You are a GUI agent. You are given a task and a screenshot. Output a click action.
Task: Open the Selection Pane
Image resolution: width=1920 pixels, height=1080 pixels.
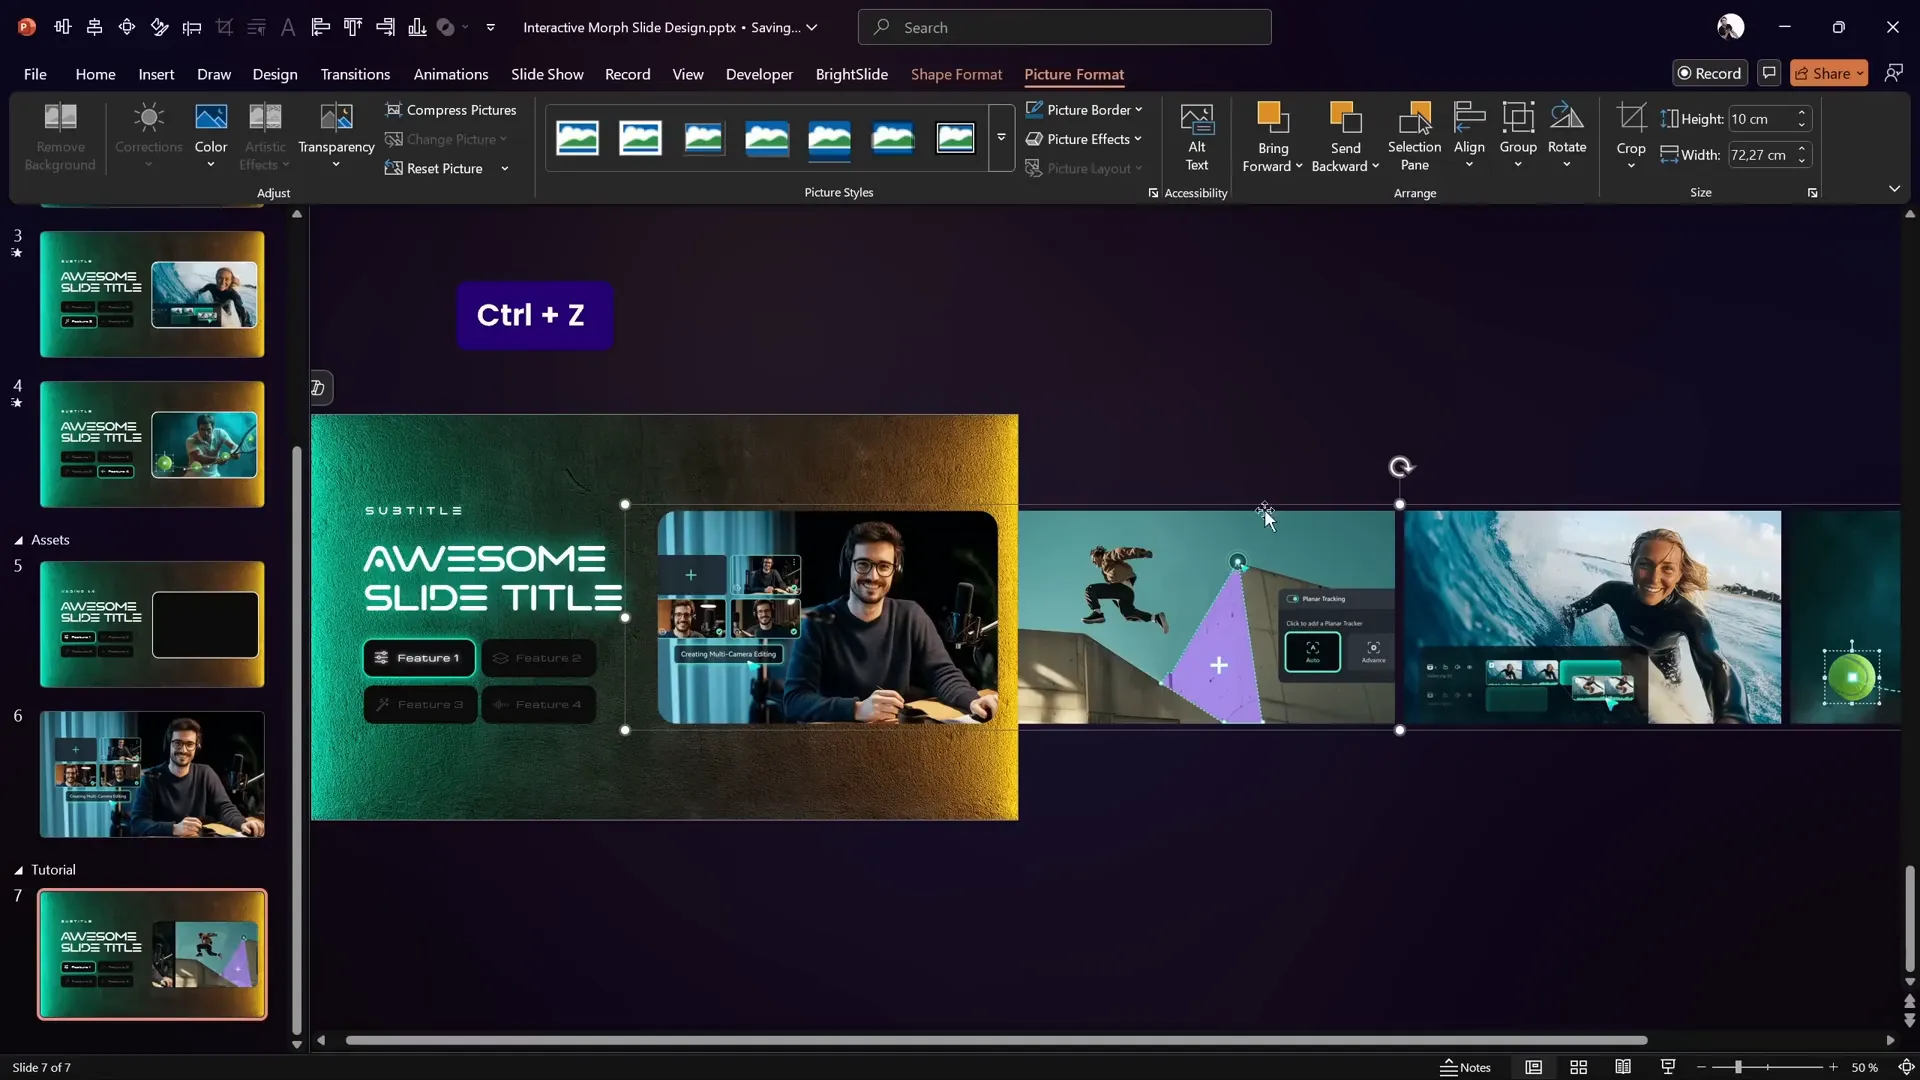pyautogui.click(x=1414, y=138)
